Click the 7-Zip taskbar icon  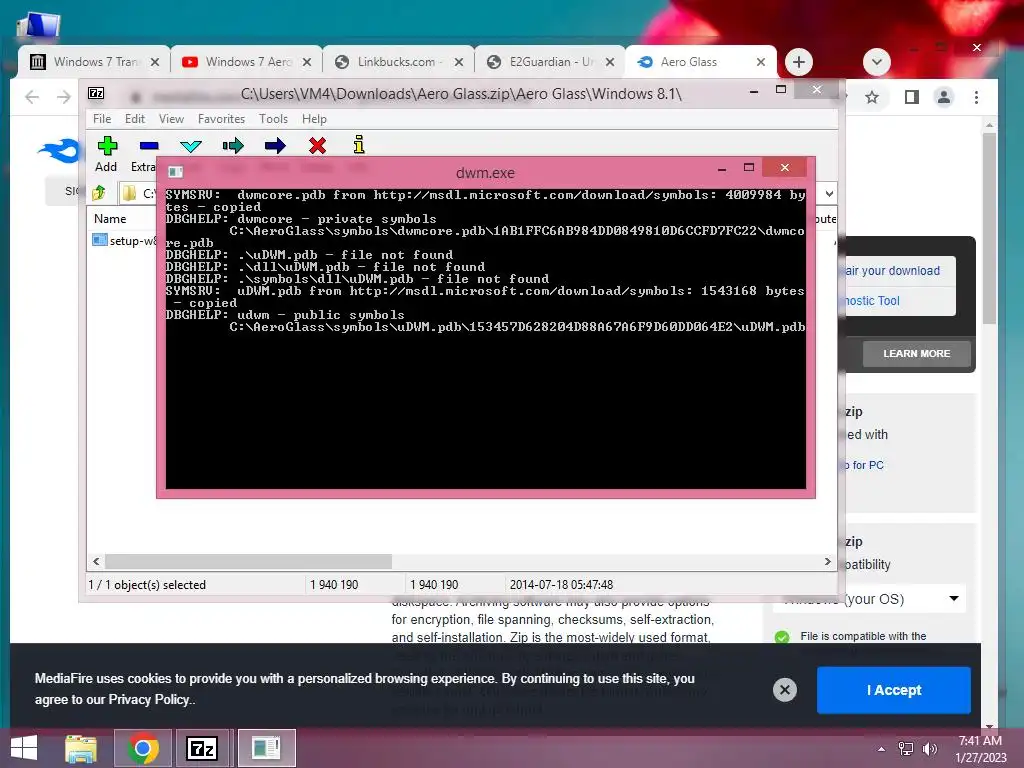[x=202, y=748]
